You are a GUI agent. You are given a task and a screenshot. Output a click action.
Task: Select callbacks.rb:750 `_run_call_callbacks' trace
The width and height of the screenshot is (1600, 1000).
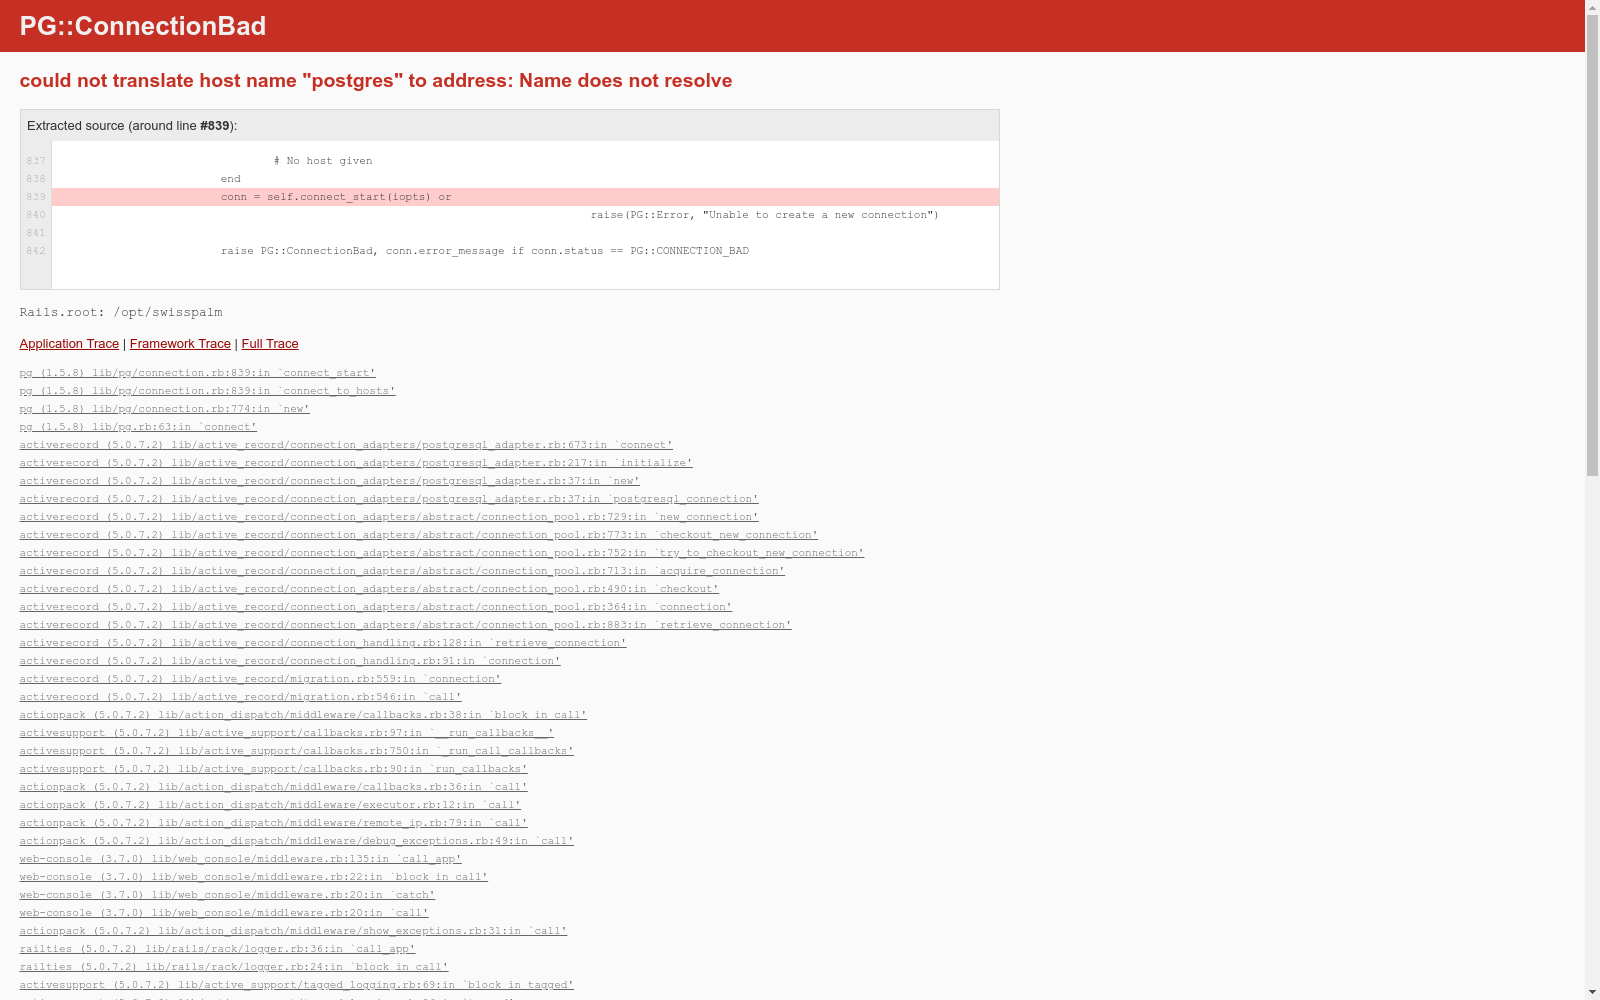click(x=296, y=751)
